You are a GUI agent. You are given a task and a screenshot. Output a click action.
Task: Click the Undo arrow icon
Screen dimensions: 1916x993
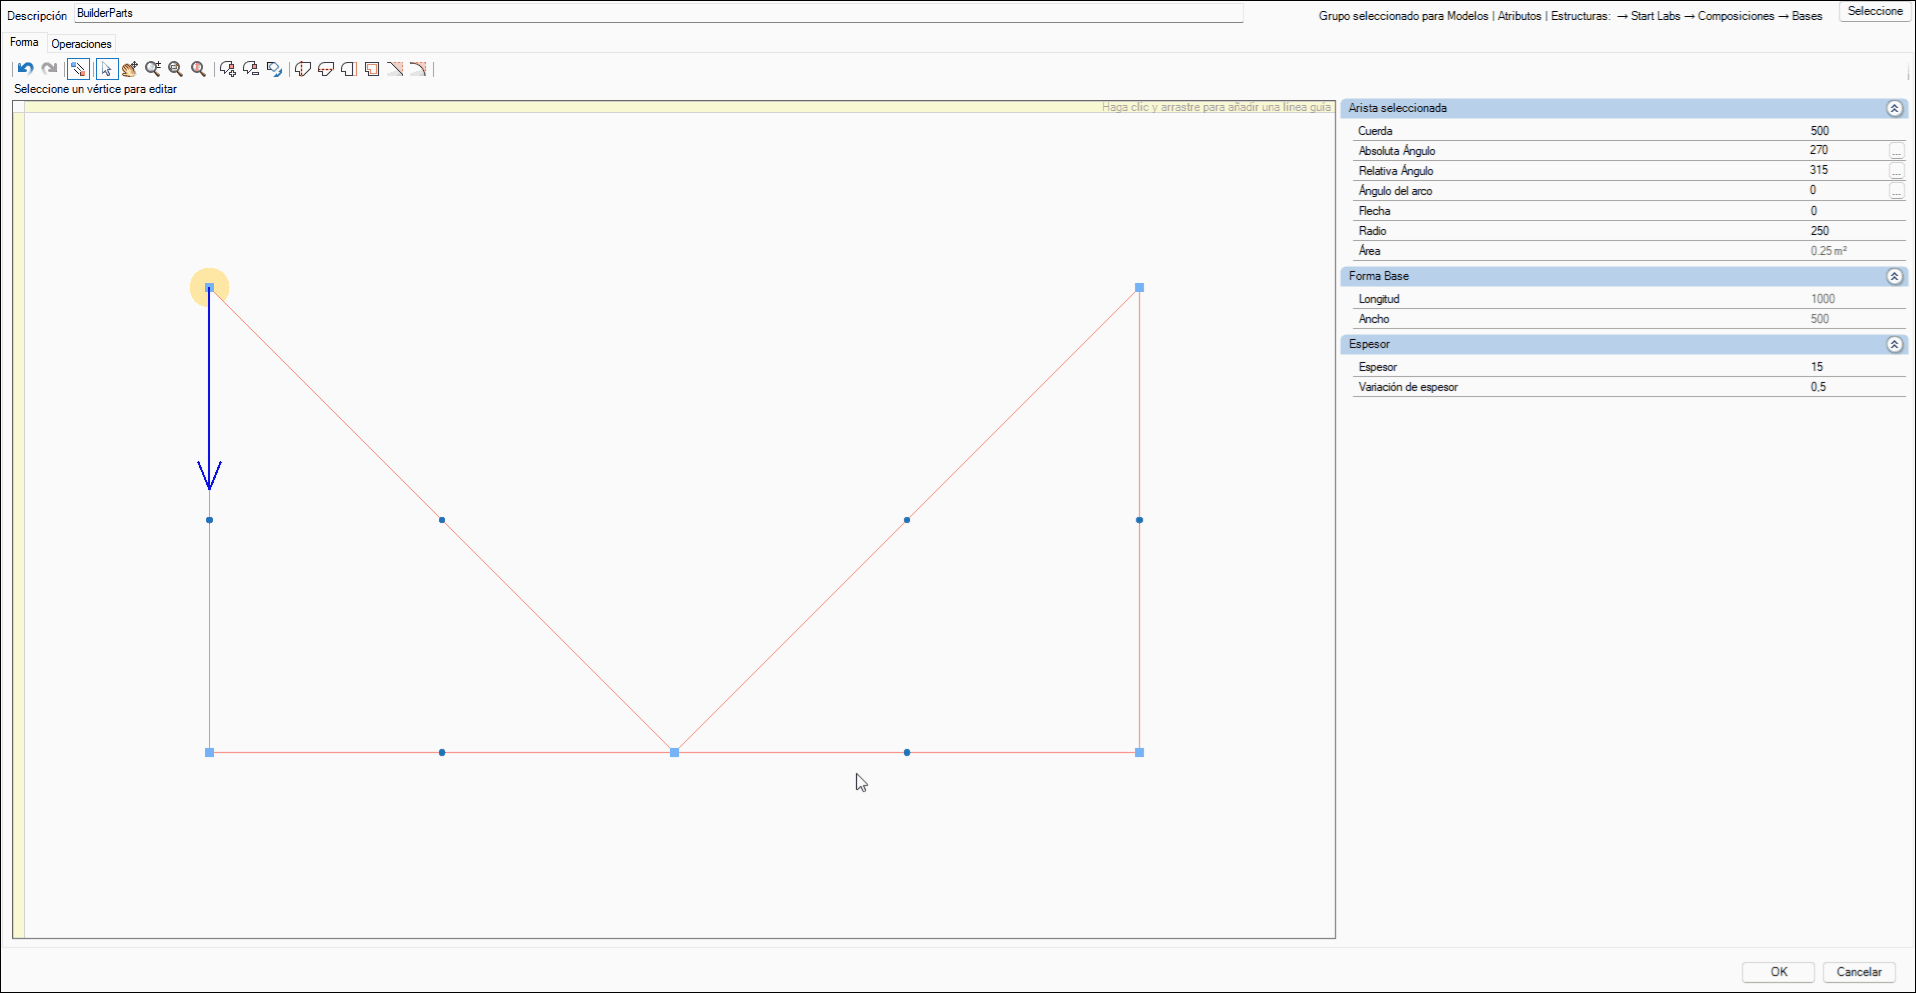pos(26,69)
